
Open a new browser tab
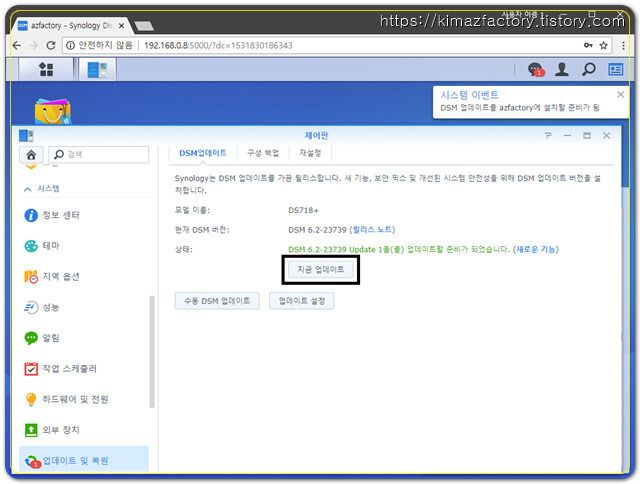coord(144,27)
